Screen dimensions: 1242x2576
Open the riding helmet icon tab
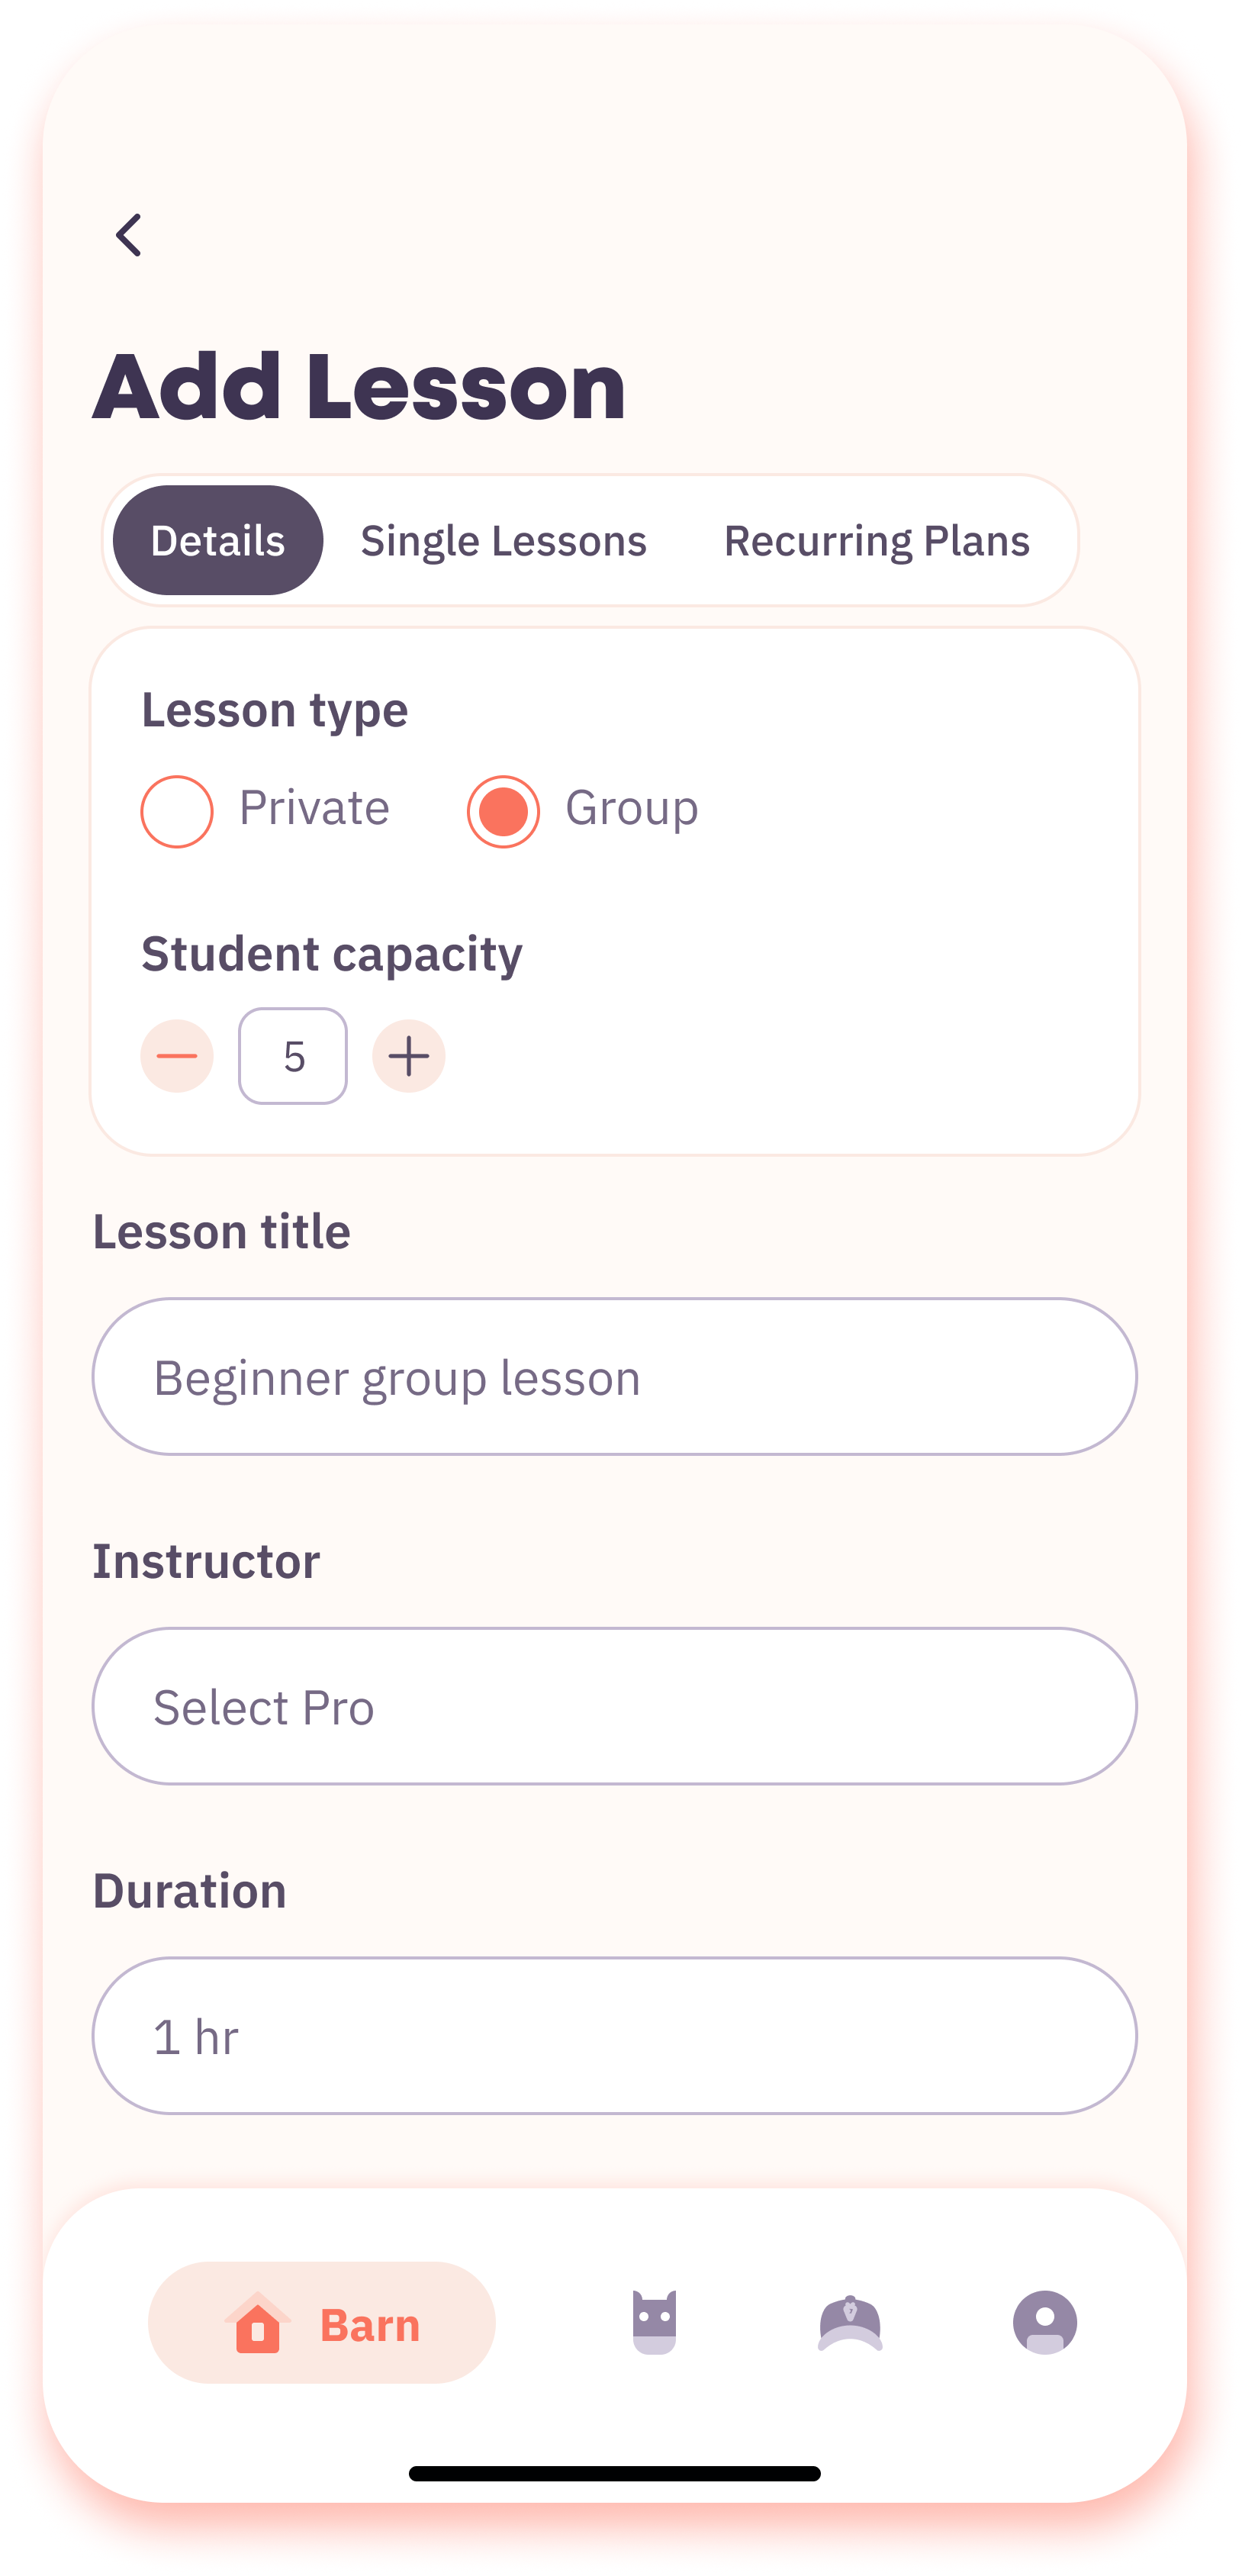point(850,2322)
